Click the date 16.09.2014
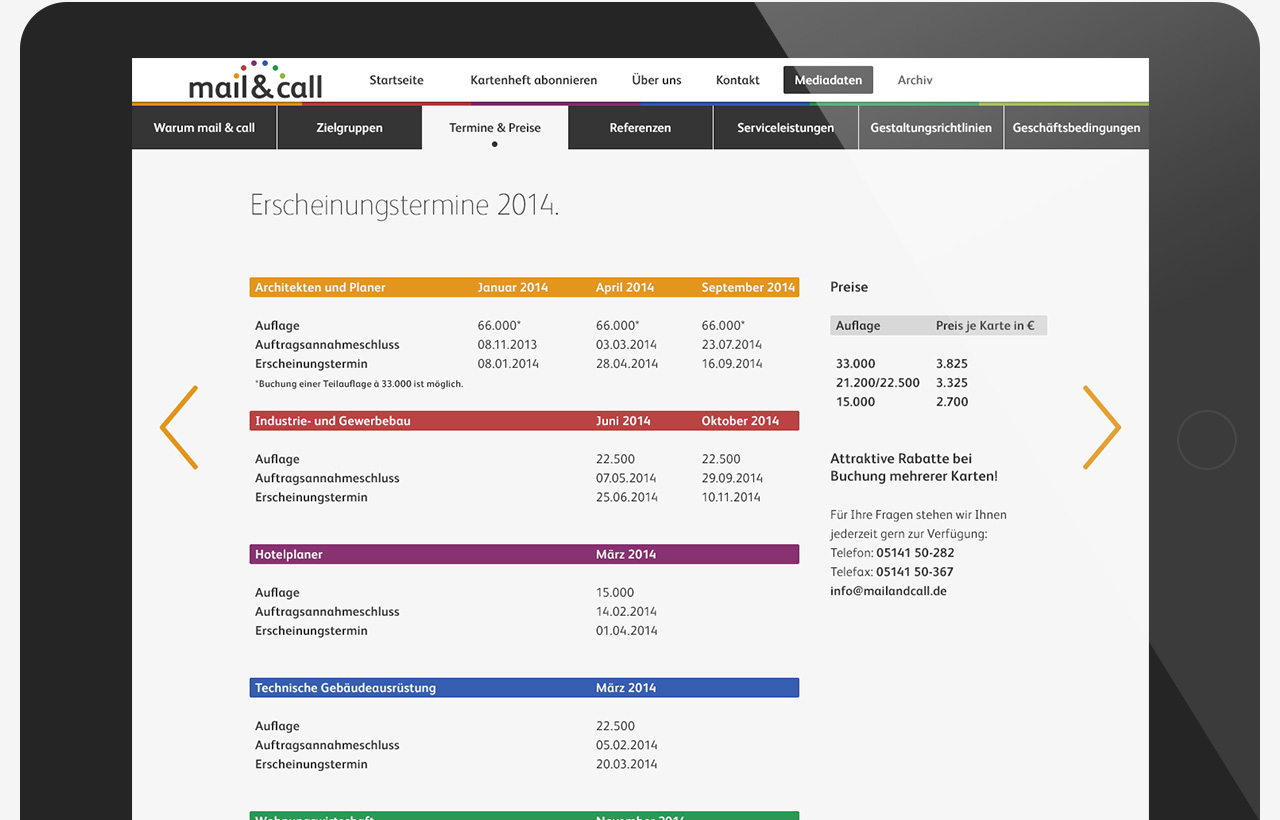The height and width of the screenshot is (820, 1280). pyautogui.click(x=732, y=364)
